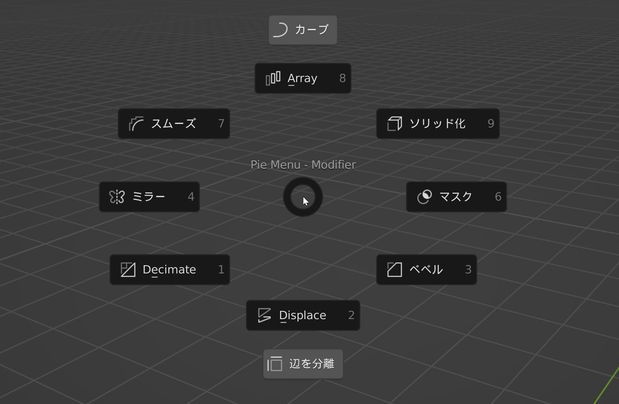Select the カーブ (Curve) modifier button
Image resolution: width=619 pixels, height=404 pixels.
click(x=303, y=30)
